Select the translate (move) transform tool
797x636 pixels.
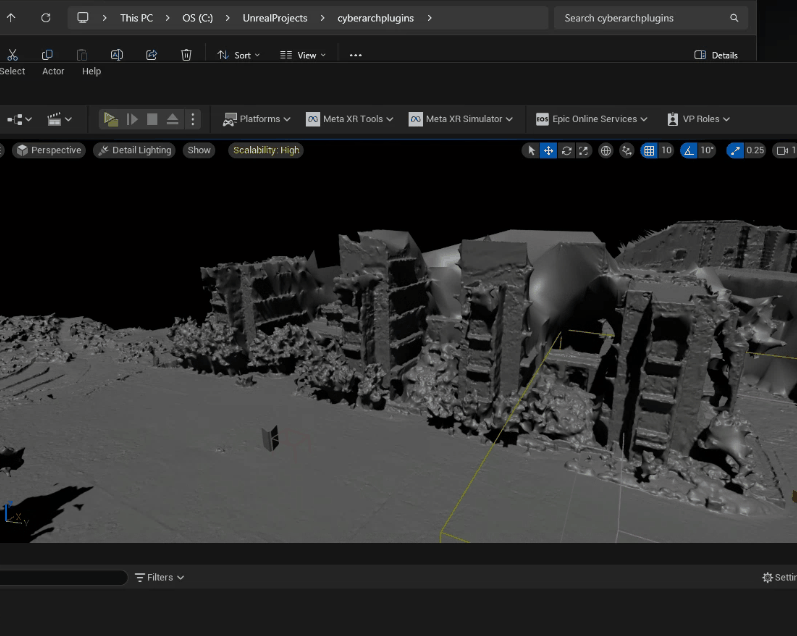548,150
